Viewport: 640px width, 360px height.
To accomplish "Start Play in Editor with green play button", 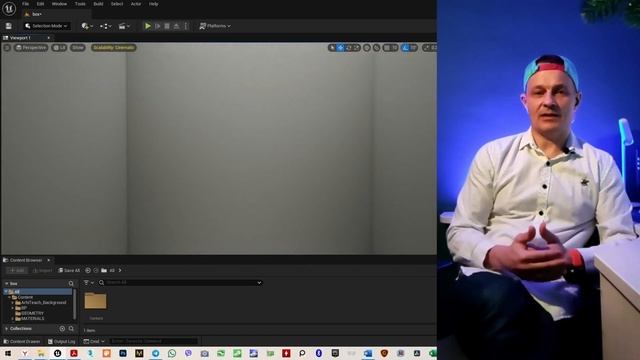I will pos(148,26).
